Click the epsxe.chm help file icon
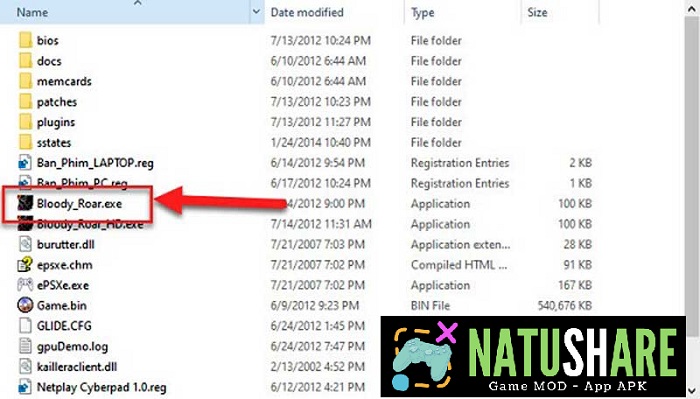Image resolution: width=700 pixels, height=399 pixels. (x=25, y=265)
